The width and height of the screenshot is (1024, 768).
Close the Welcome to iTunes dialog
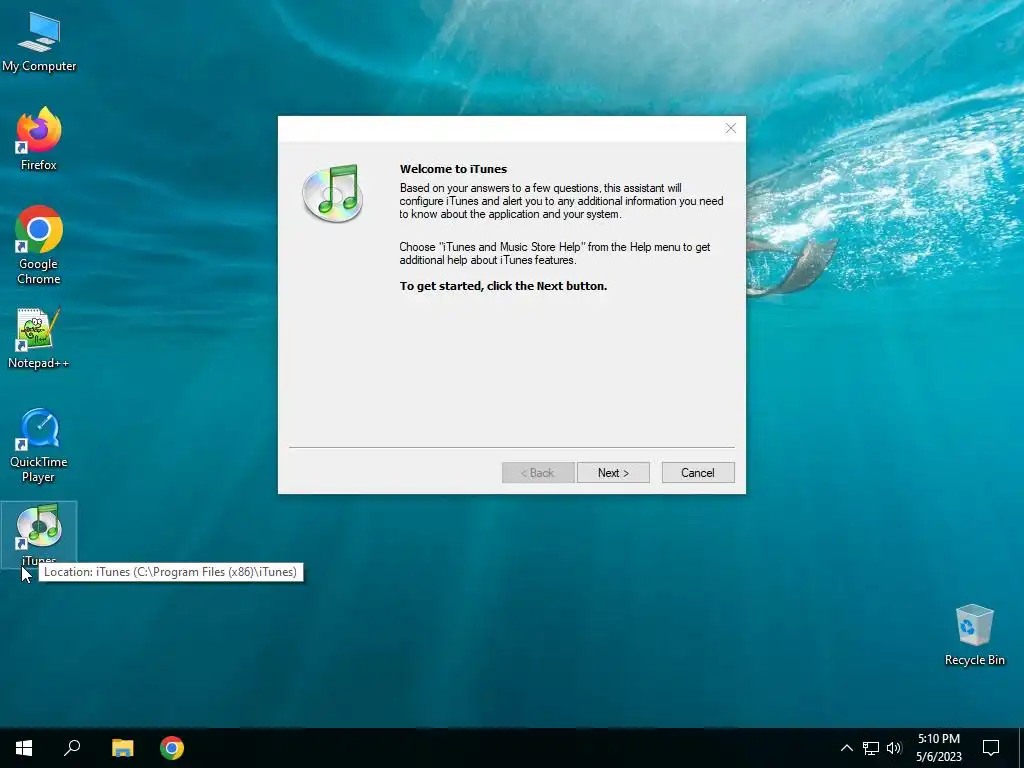click(x=731, y=129)
